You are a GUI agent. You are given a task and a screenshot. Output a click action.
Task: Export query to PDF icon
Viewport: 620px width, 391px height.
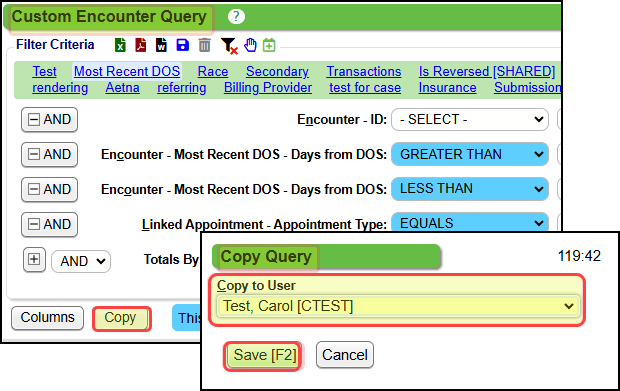click(141, 45)
